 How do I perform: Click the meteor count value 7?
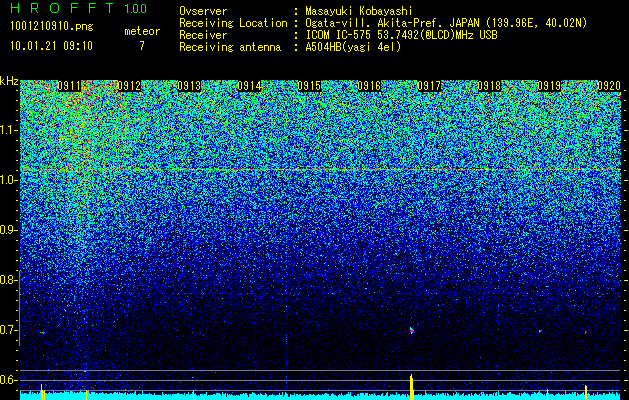(142, 46)
